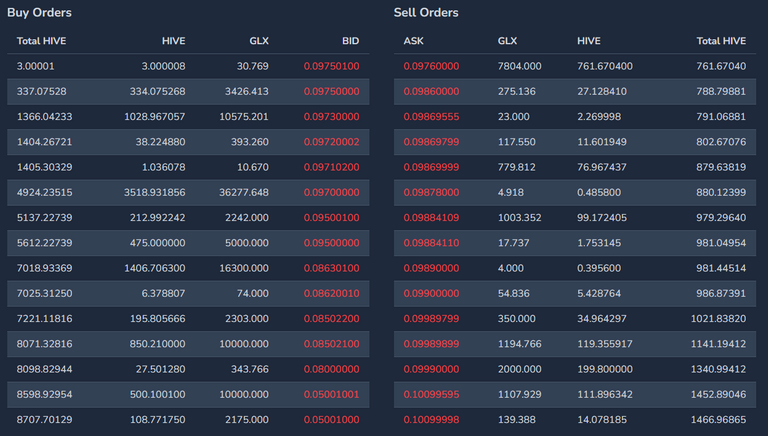Select bid price 0.08620010

pyautogui.click(x=332, y=293)
